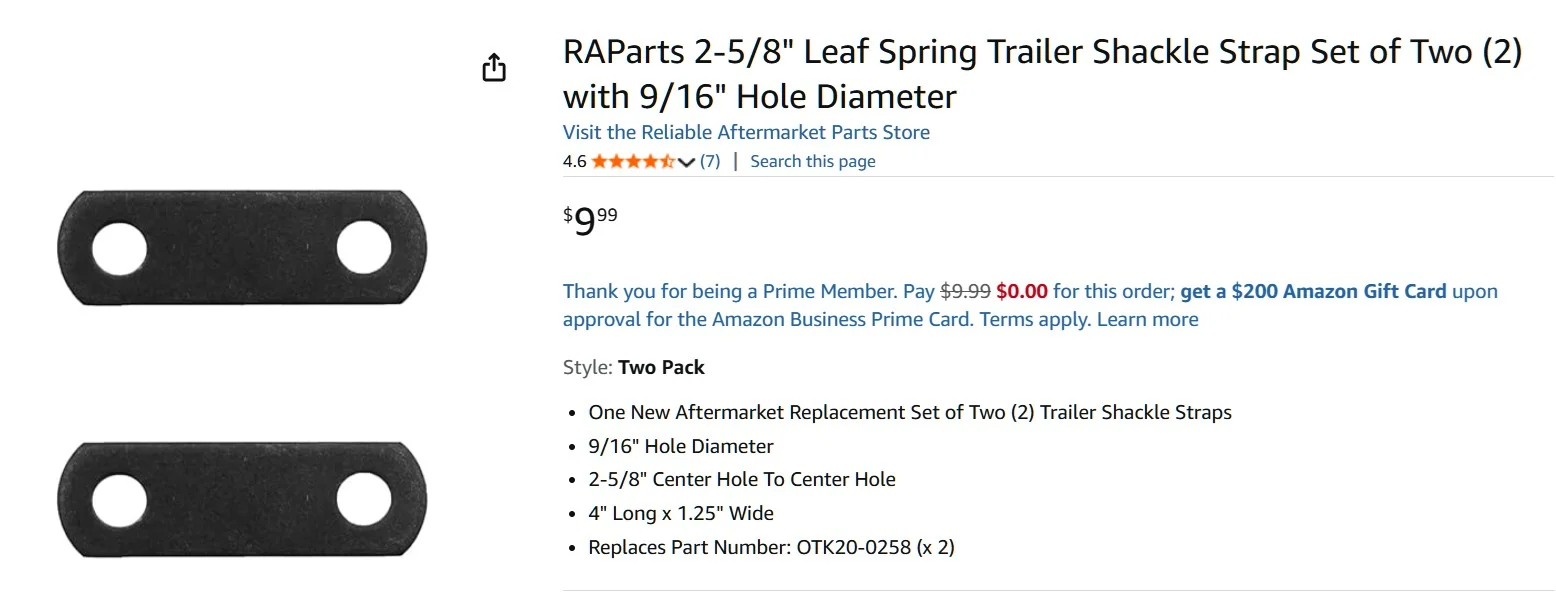Click the bullet about 9/16 inch hole diameter

click(680, 446)
